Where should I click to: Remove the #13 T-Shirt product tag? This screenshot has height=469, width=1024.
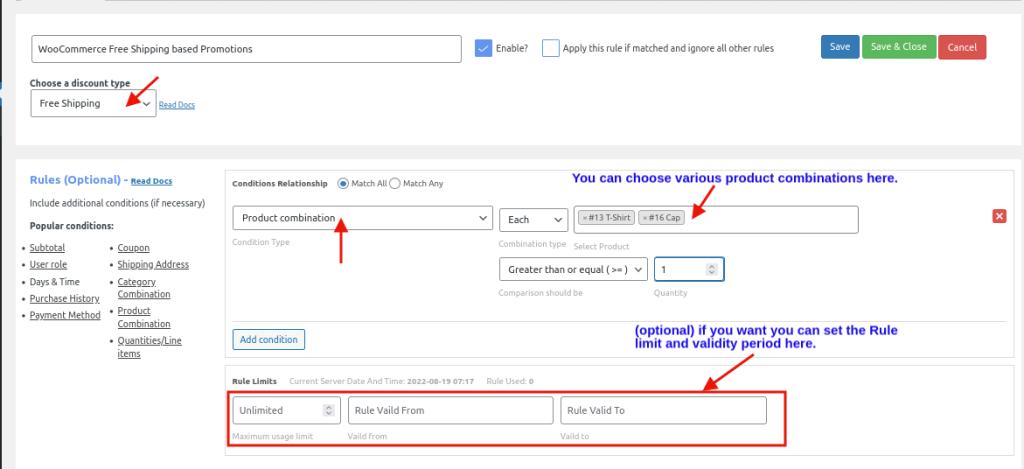[x=585, y=219]
